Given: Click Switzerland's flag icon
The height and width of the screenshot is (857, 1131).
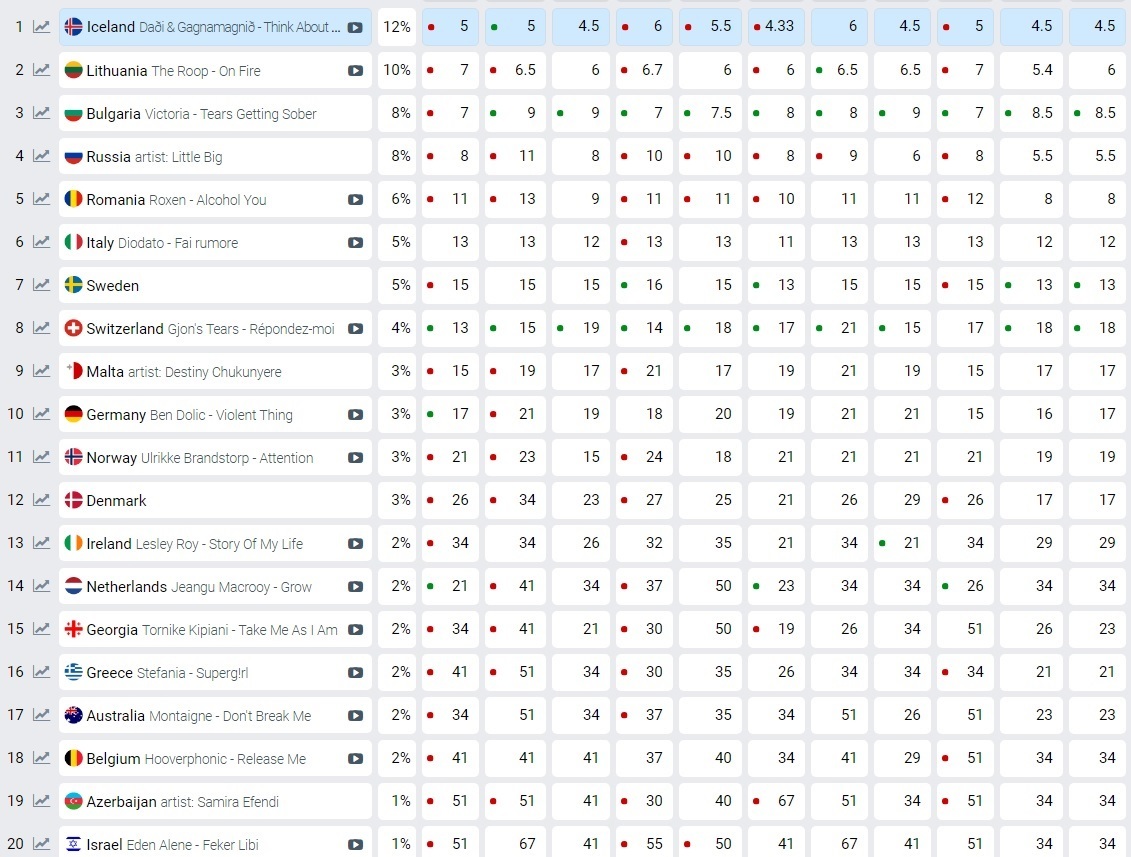Looking at the screenshot, I should tap(73, 329).
